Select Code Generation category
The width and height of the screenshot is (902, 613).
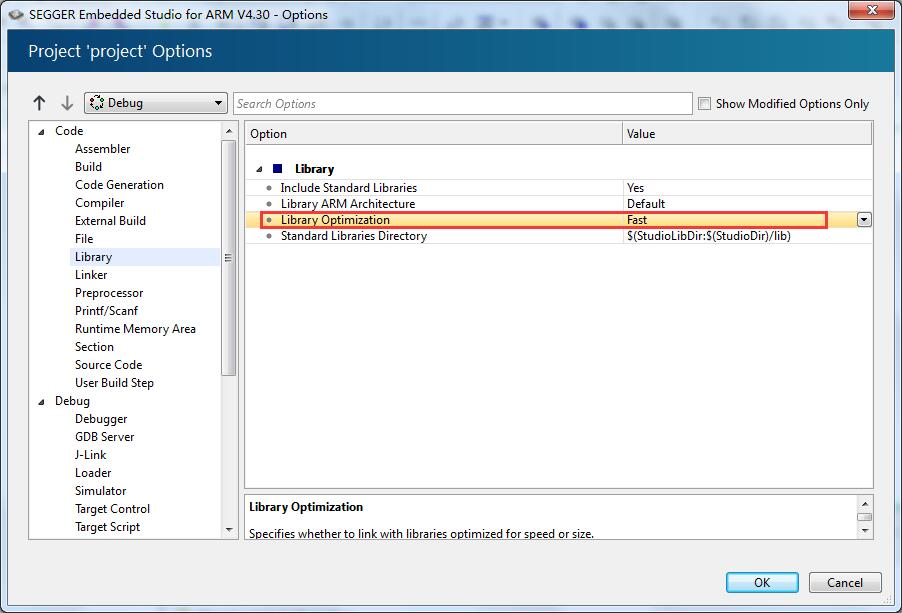click(x=119, y=185)
